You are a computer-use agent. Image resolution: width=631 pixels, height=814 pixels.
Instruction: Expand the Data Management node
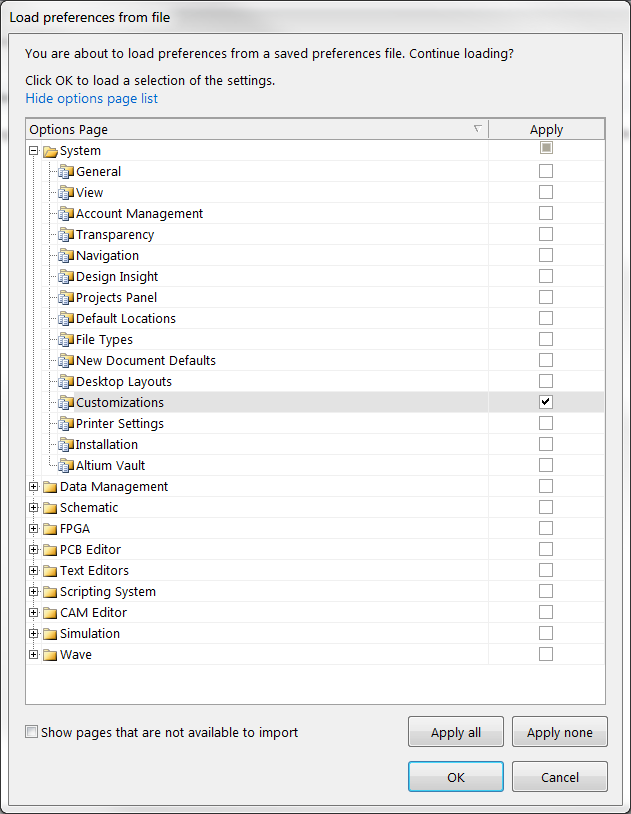(34, 487)
